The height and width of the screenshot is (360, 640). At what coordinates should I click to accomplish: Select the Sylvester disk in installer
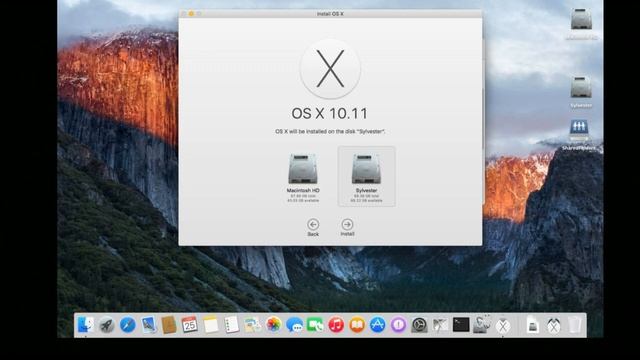point(367,177)
